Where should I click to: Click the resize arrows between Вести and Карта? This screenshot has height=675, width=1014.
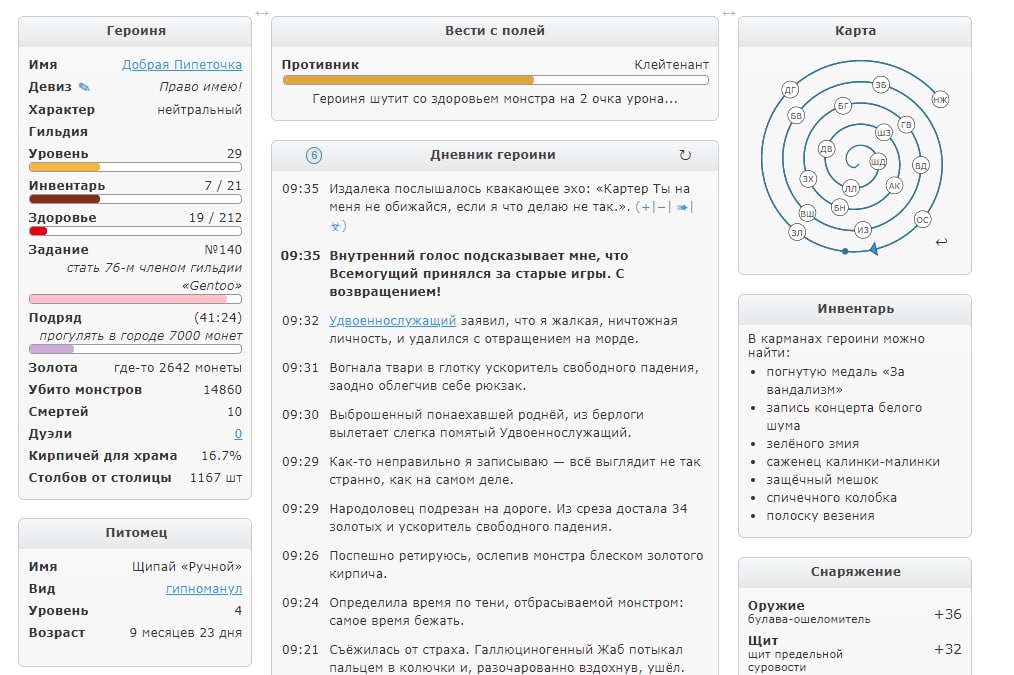(x=729, y=13)
